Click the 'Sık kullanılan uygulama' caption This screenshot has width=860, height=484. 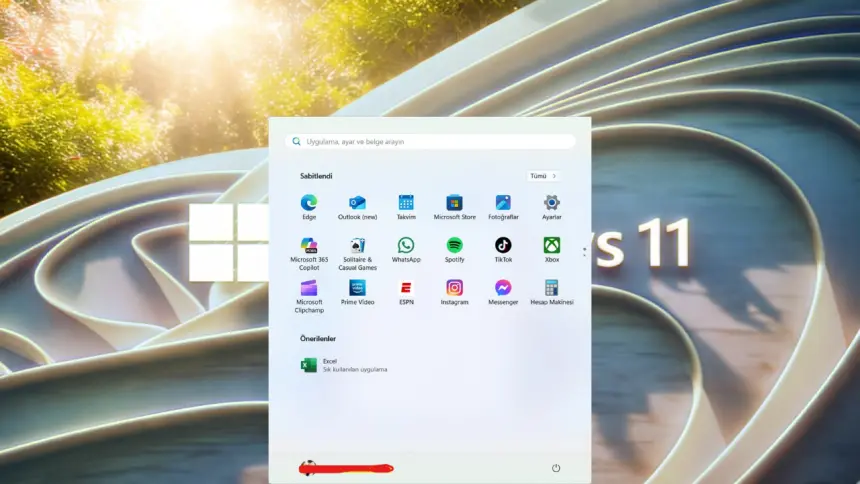pos(355,370)
